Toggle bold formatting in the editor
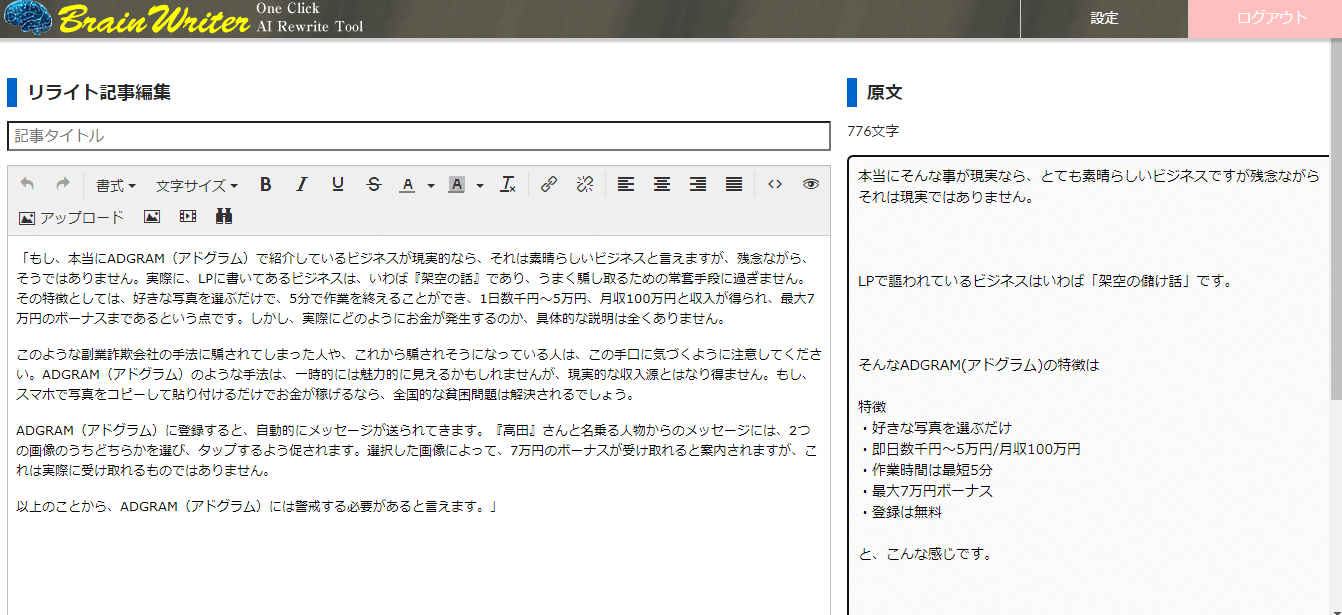 point(266,185)
